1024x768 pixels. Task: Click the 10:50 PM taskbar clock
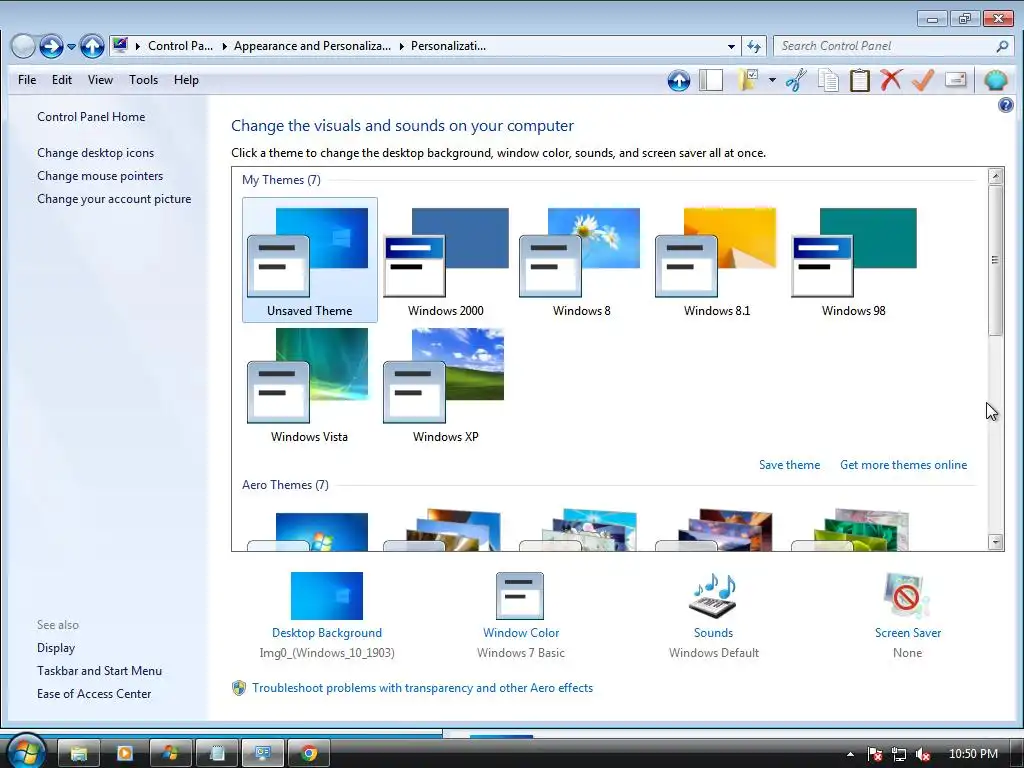point(973,754)
